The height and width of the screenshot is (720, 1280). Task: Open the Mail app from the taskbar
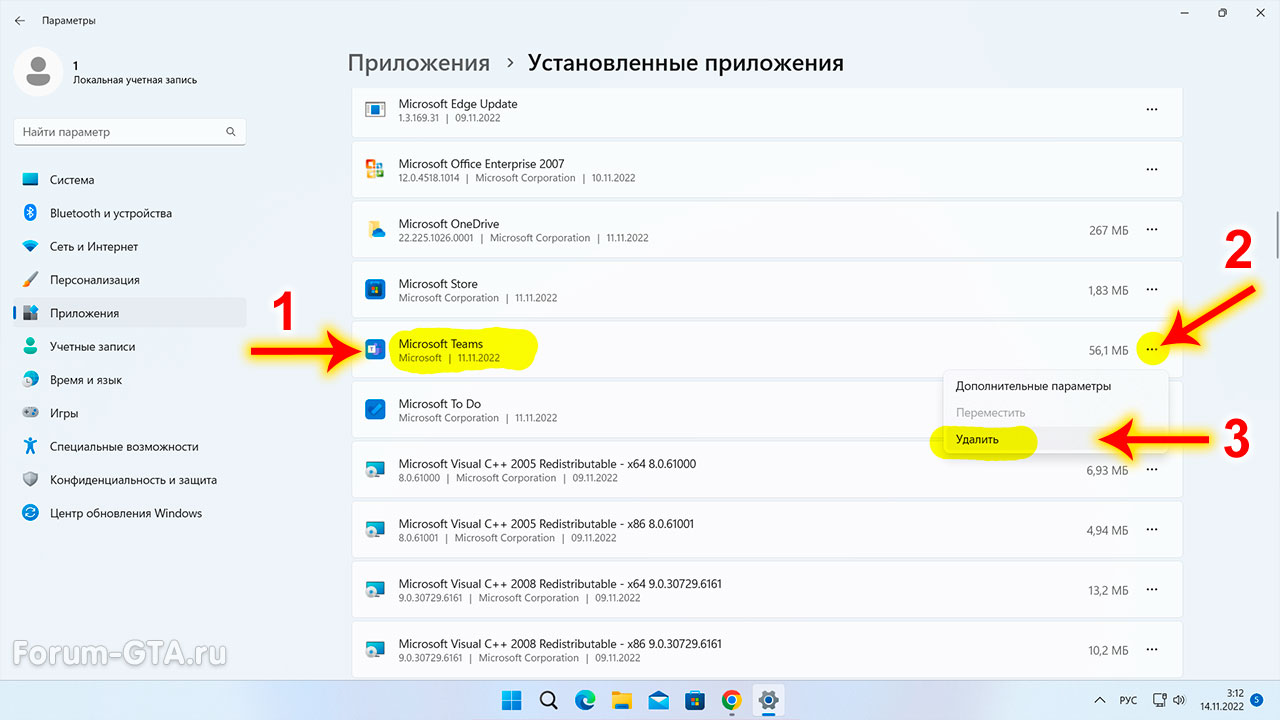(x=658, y=699)
